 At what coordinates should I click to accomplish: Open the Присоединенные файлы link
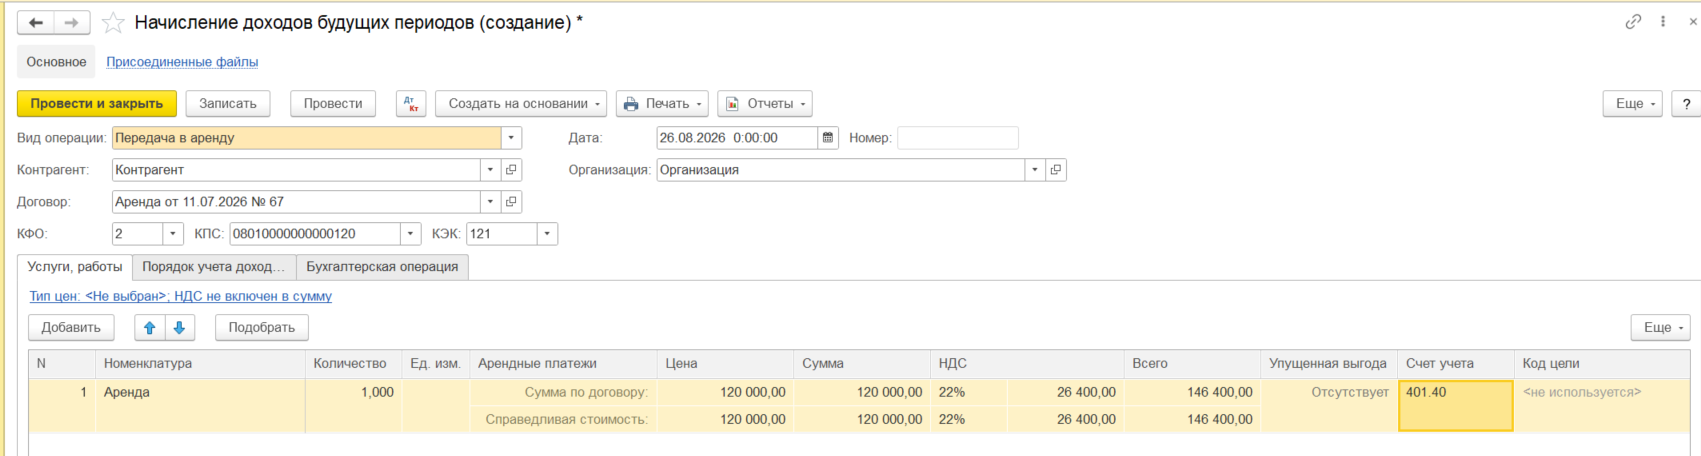[x=182, y=62]
